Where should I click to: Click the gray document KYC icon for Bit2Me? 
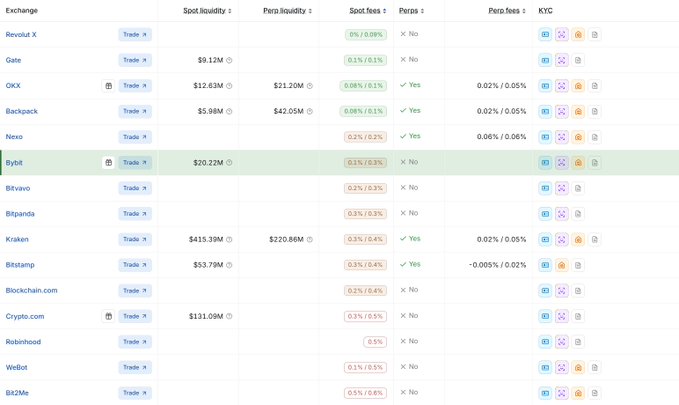pyautogui.click(x=595, y=393)
